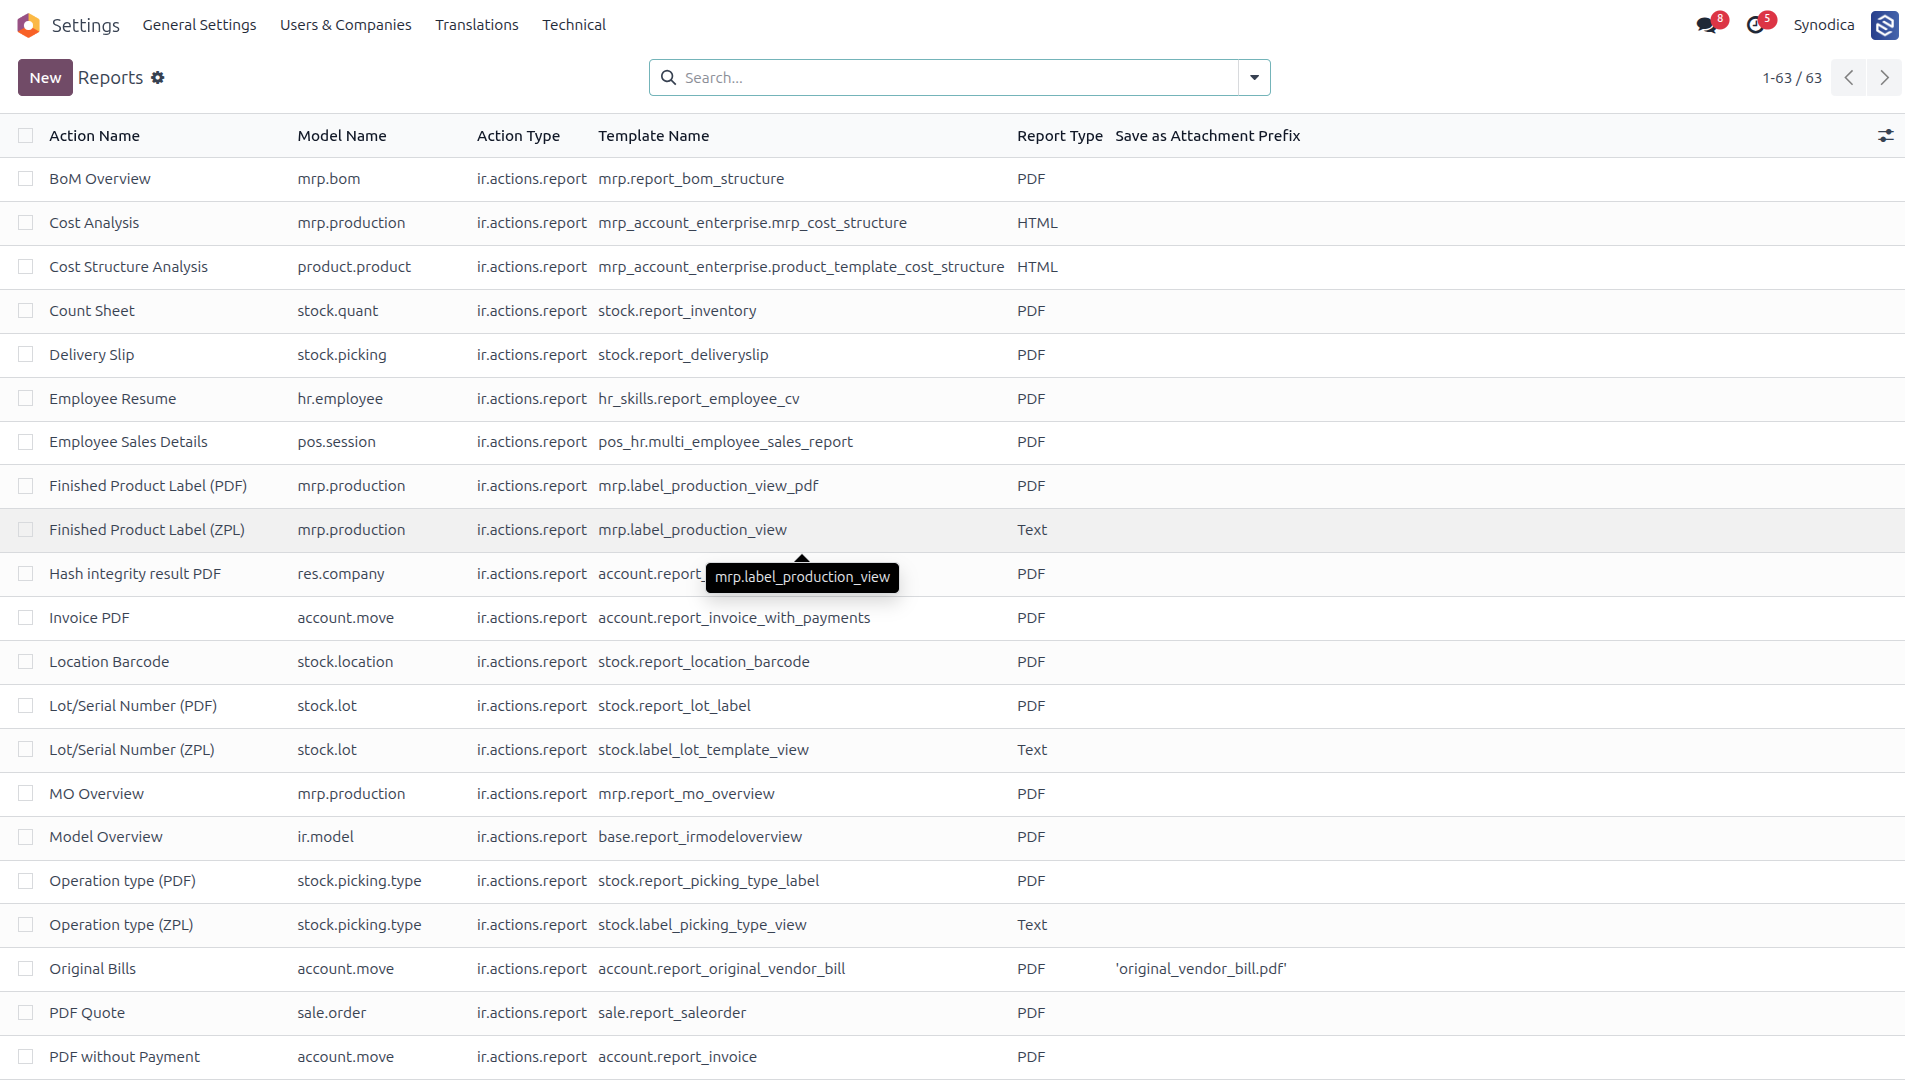Open Operation type (ZPL) record
Screen dimensions: 1905x1080
tap(121, 925)
